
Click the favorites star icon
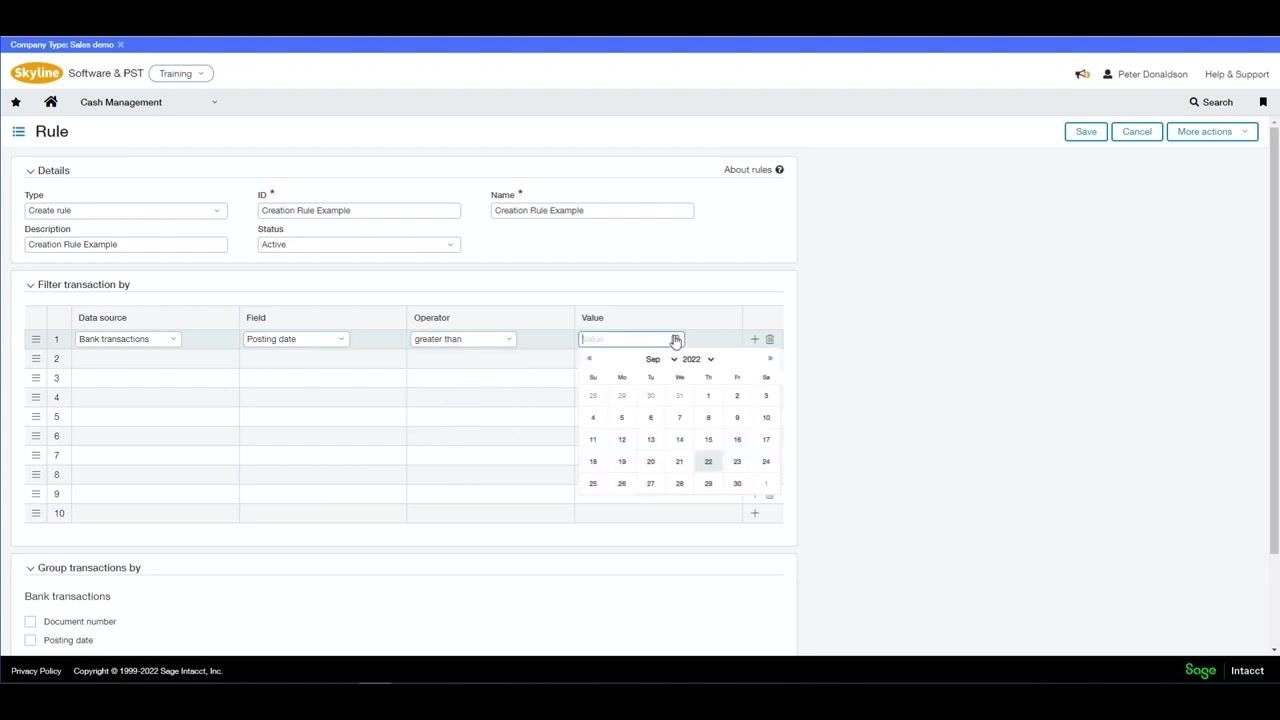pos(16,102)
